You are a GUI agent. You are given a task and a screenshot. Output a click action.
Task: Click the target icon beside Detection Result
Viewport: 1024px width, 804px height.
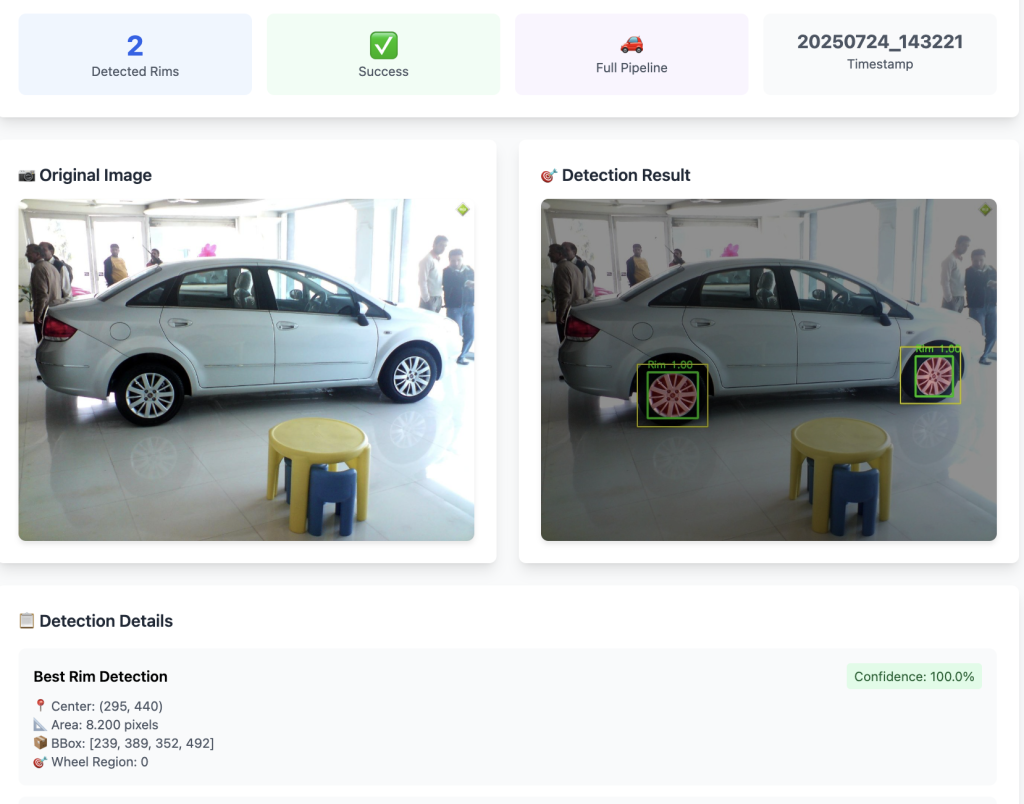pos(549,175)
